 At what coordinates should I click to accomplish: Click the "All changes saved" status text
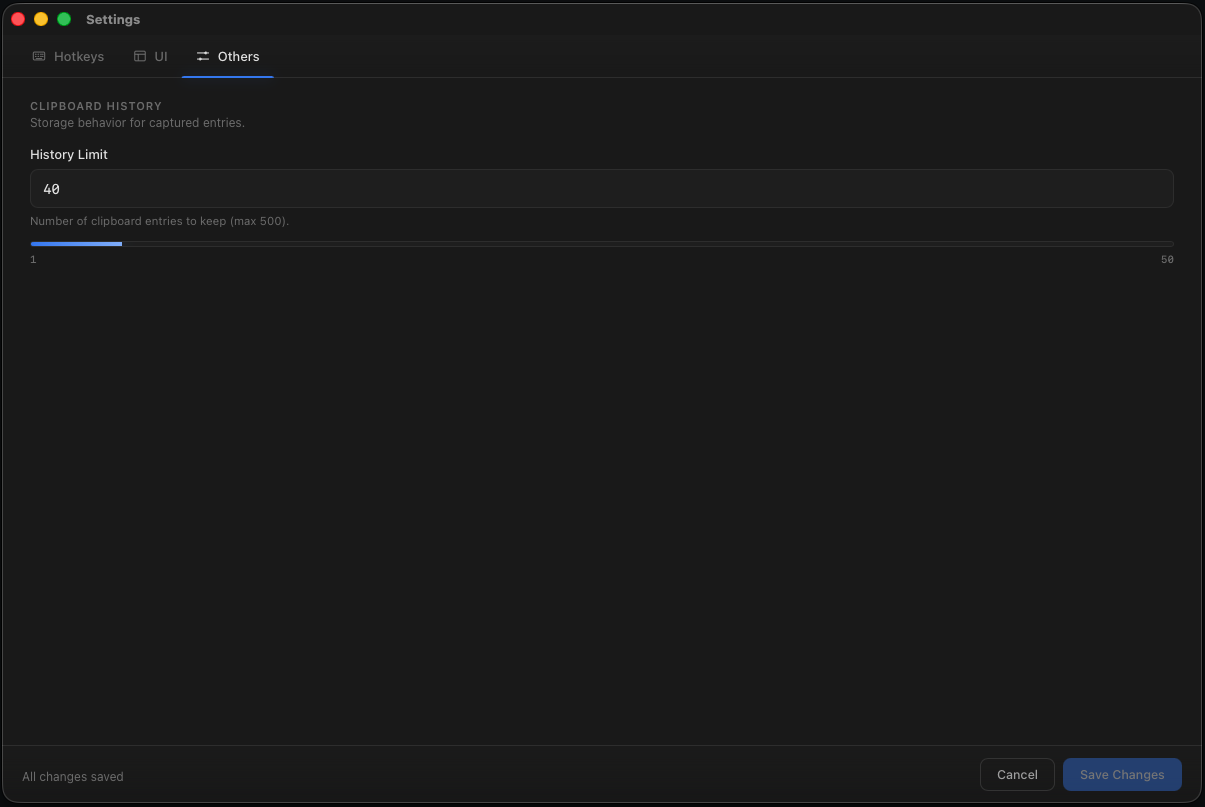tap(73, 777)
